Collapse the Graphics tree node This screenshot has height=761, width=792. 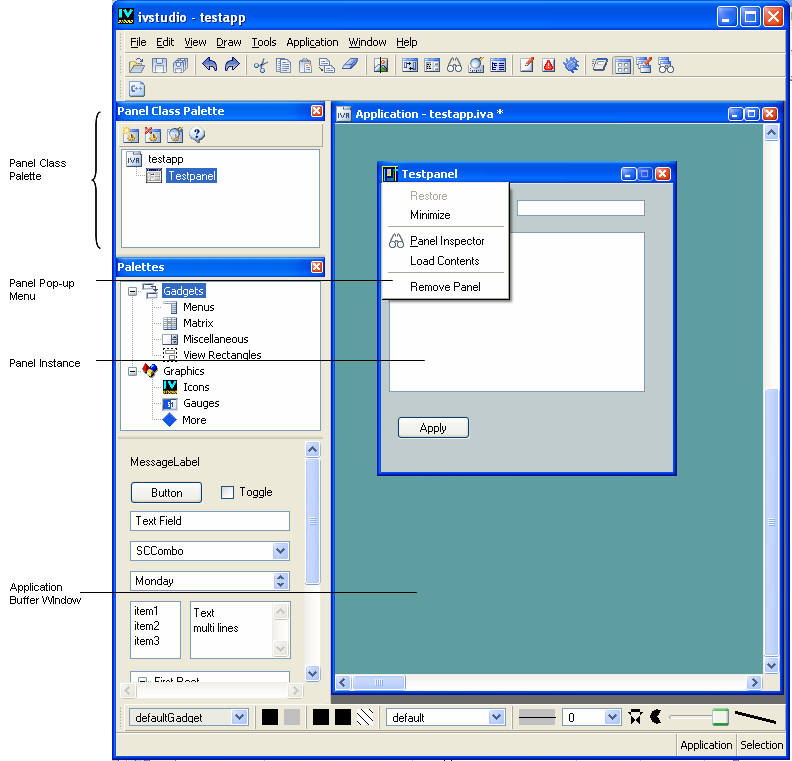pos(131,371)
